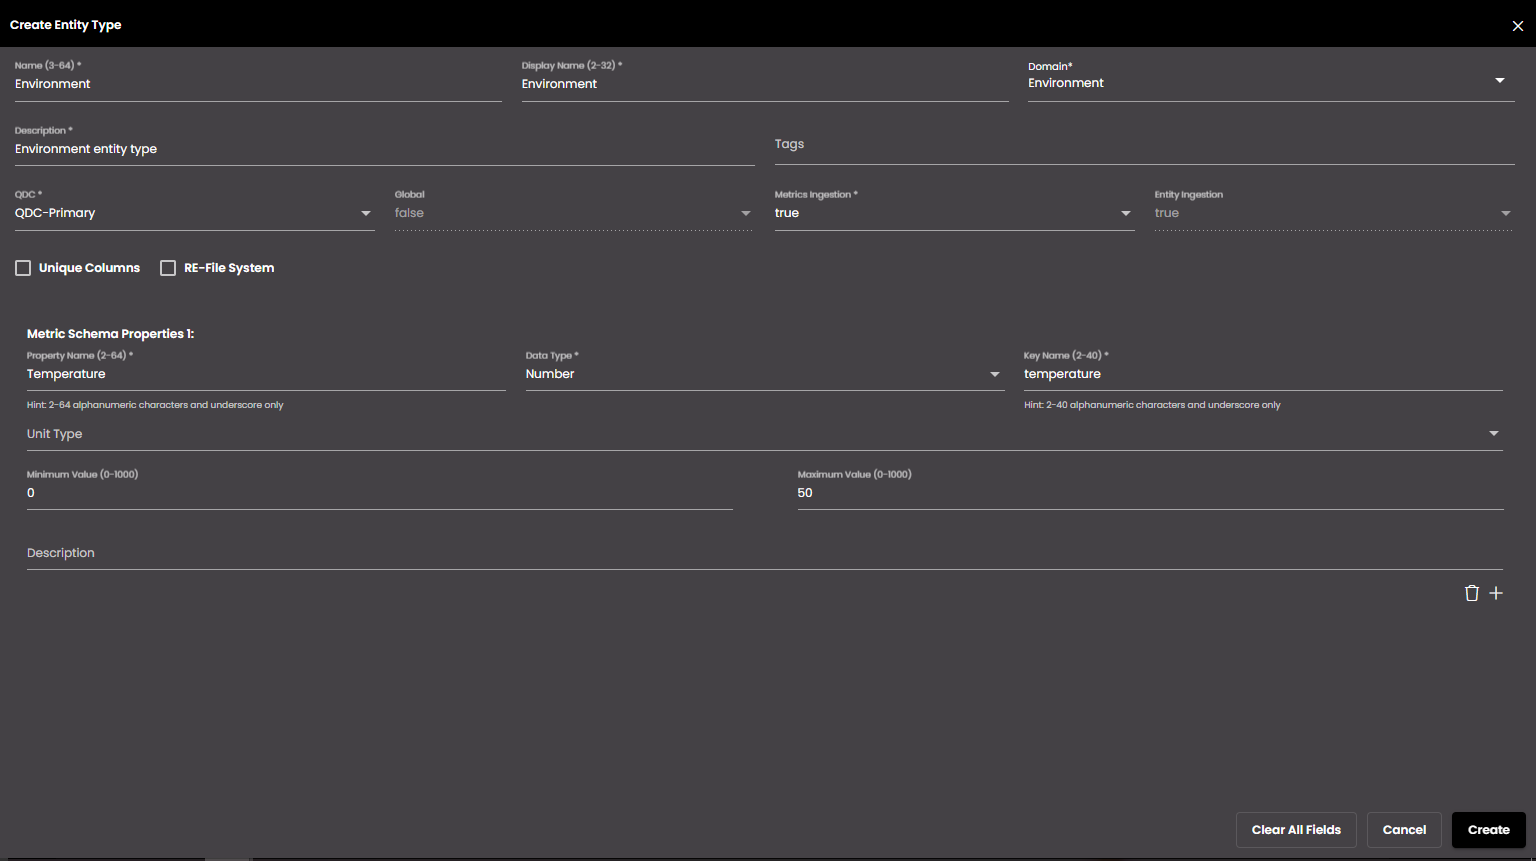Add another metric schema property with plus icon
The width and height of the screenshot is (1536, 861).
(1496, 593)
